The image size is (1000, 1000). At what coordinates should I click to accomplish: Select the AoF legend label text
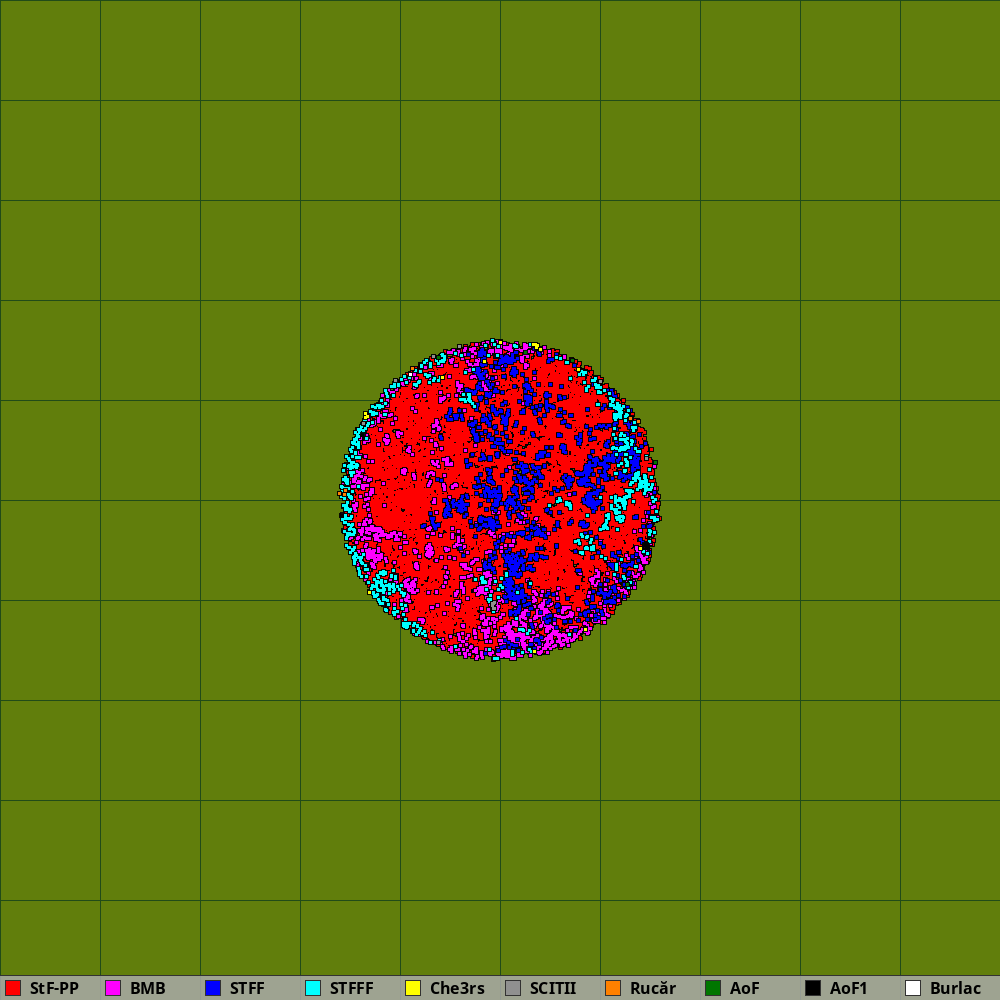tap(745, 988)
